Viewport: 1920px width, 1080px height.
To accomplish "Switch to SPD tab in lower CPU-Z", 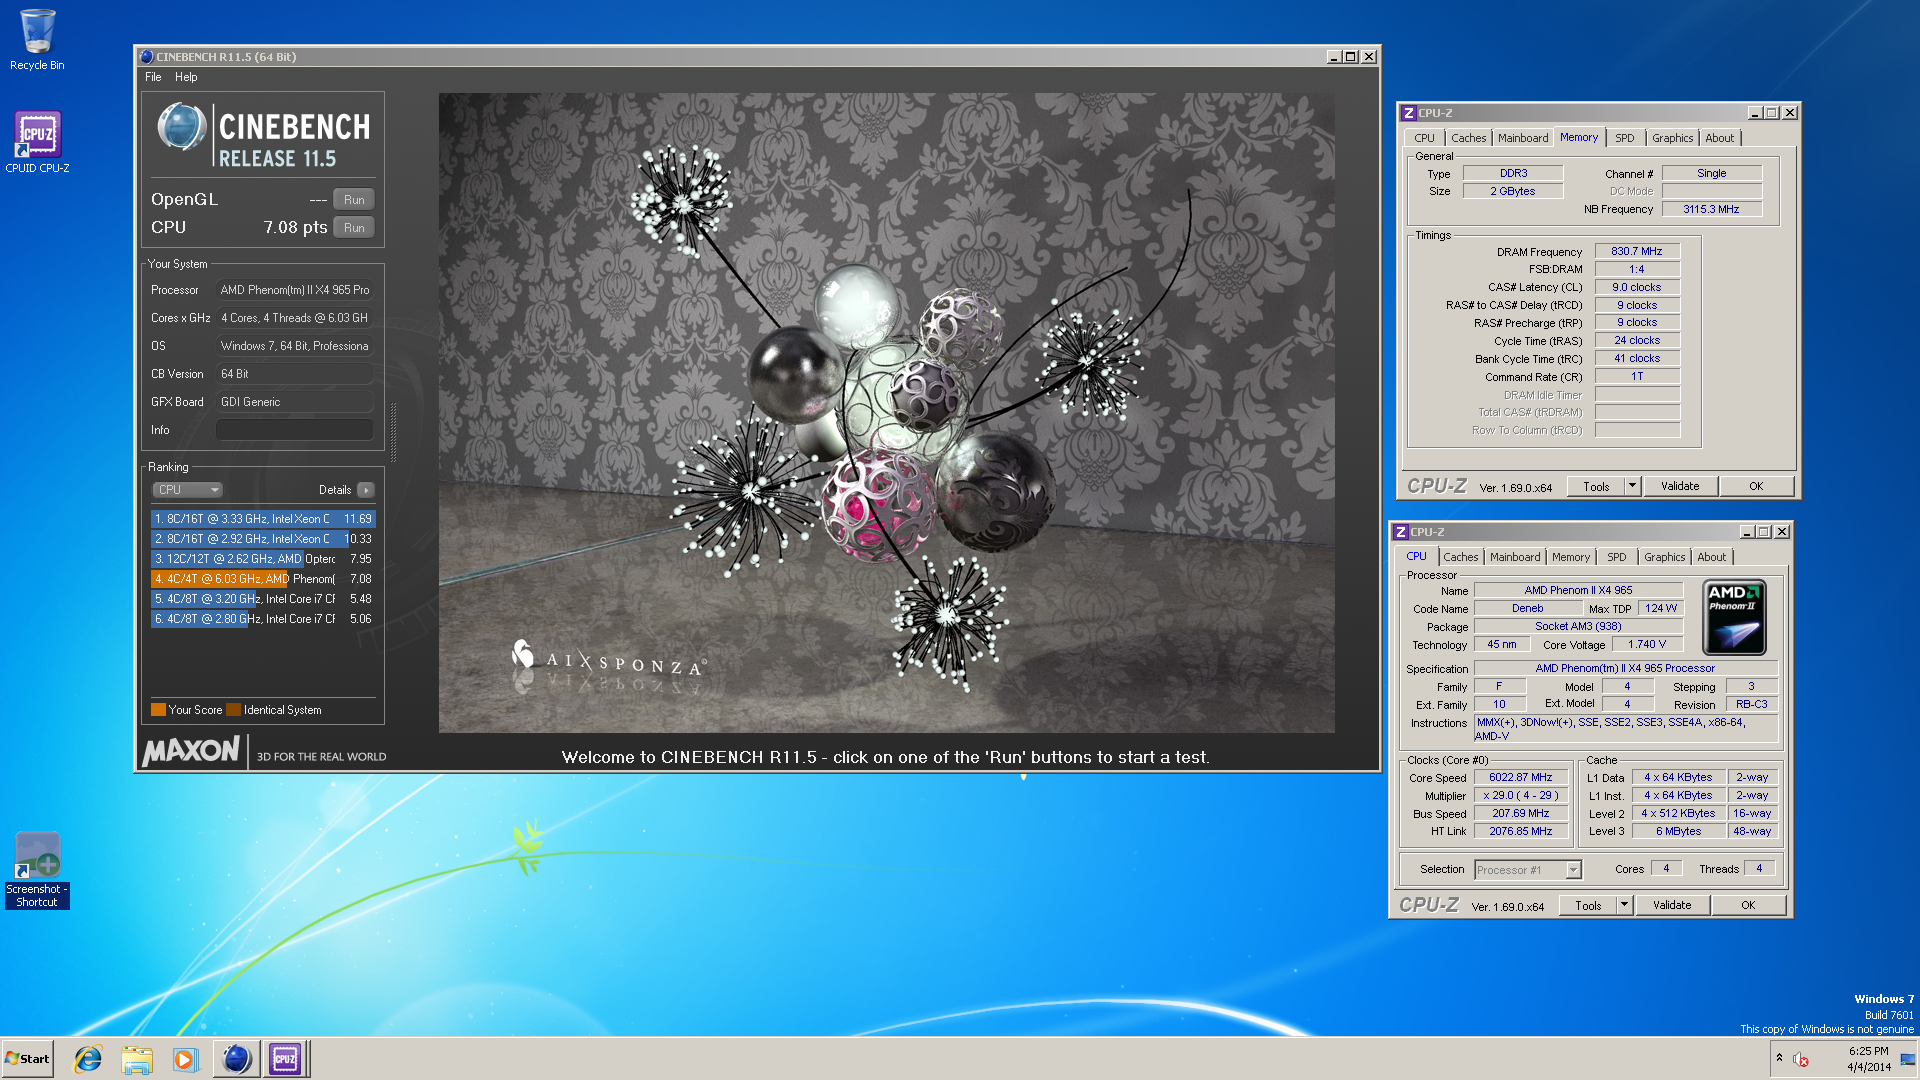I will (x=1617, y=557).
